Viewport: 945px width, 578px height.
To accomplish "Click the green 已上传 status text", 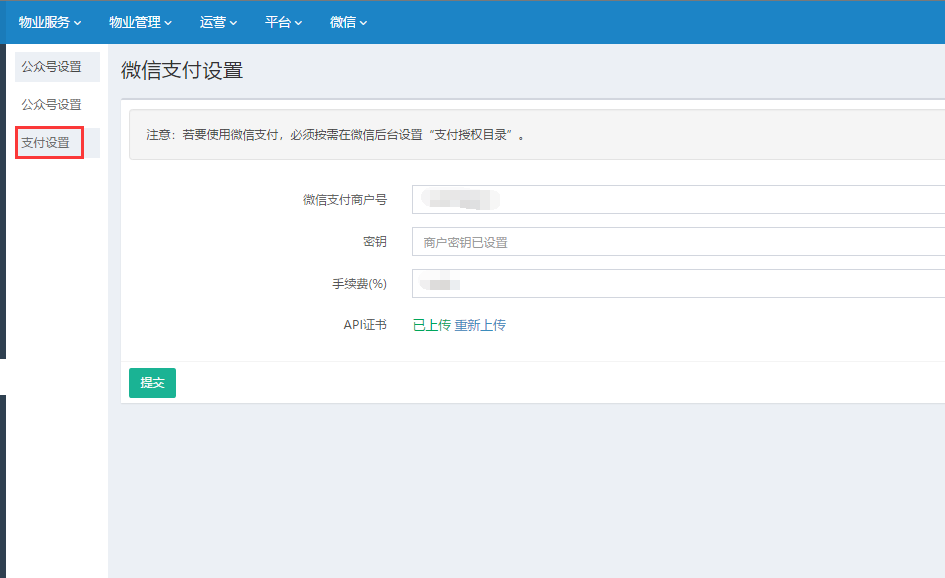I will (431, 326).
